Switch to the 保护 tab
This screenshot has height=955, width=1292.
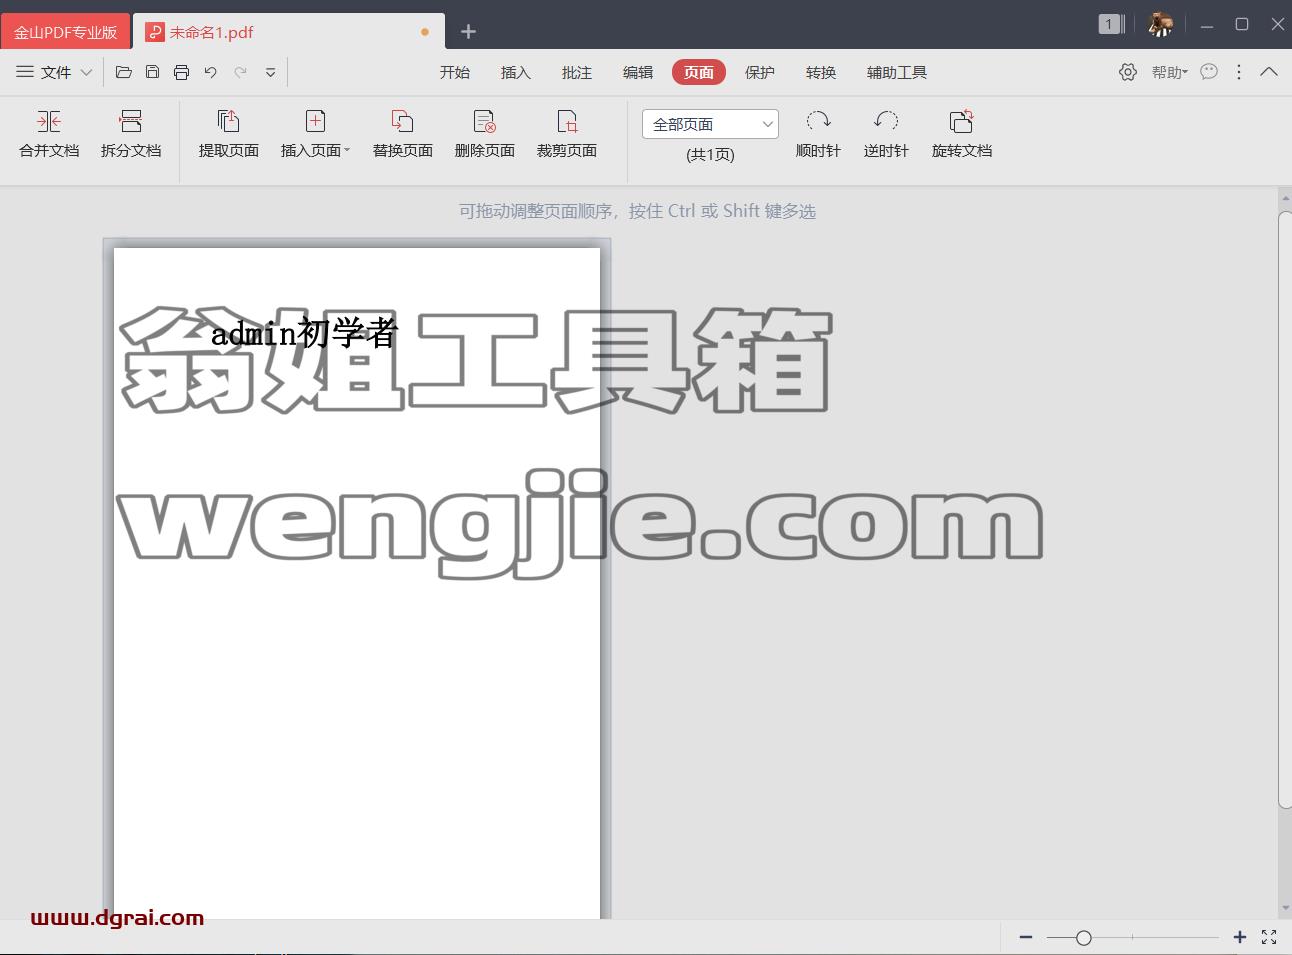coord(760,72)
